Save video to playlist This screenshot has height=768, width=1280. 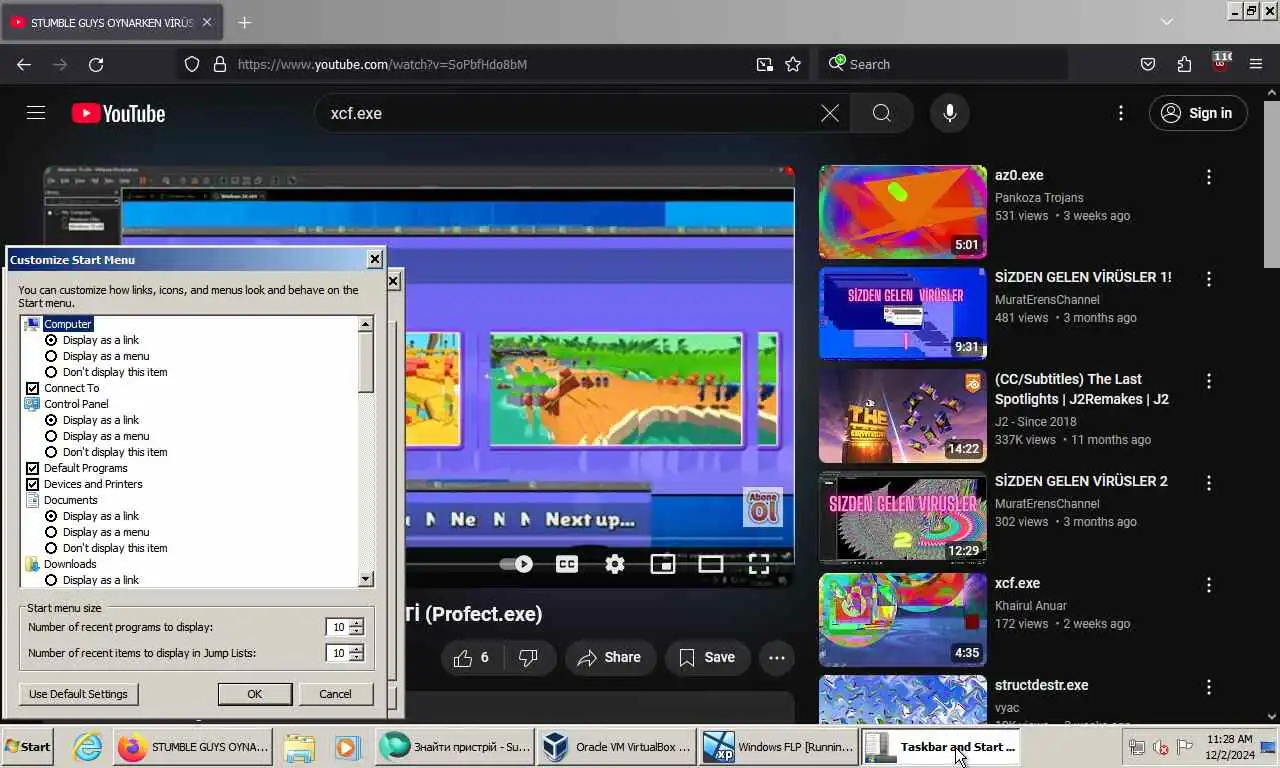(707, 657)
